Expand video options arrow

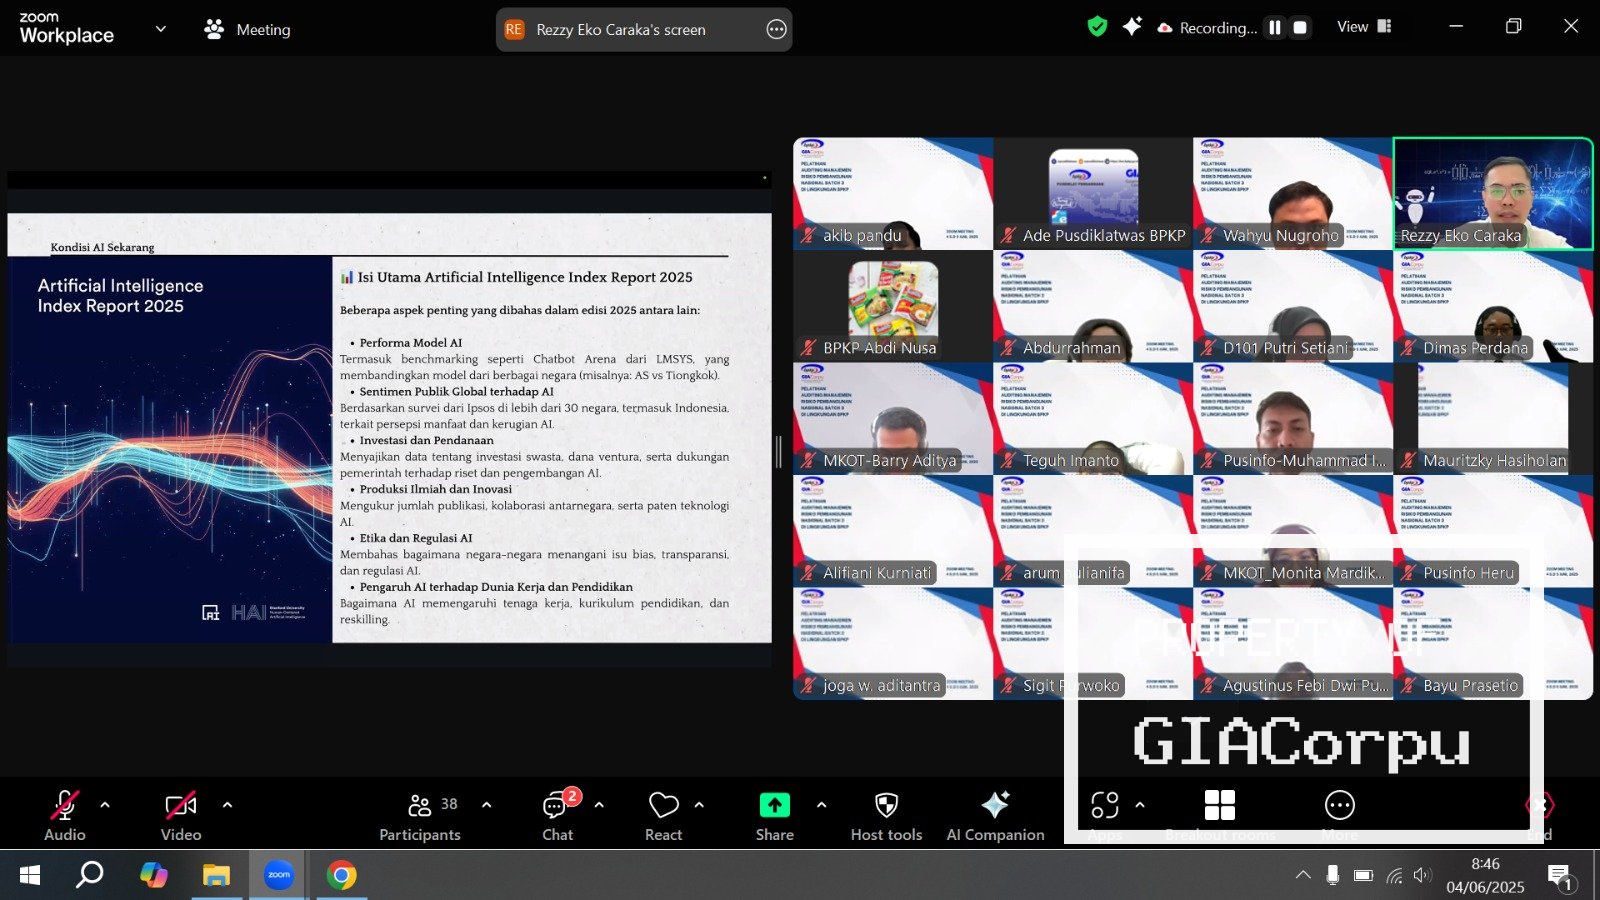pyautogui.click(x=227, y=805)
